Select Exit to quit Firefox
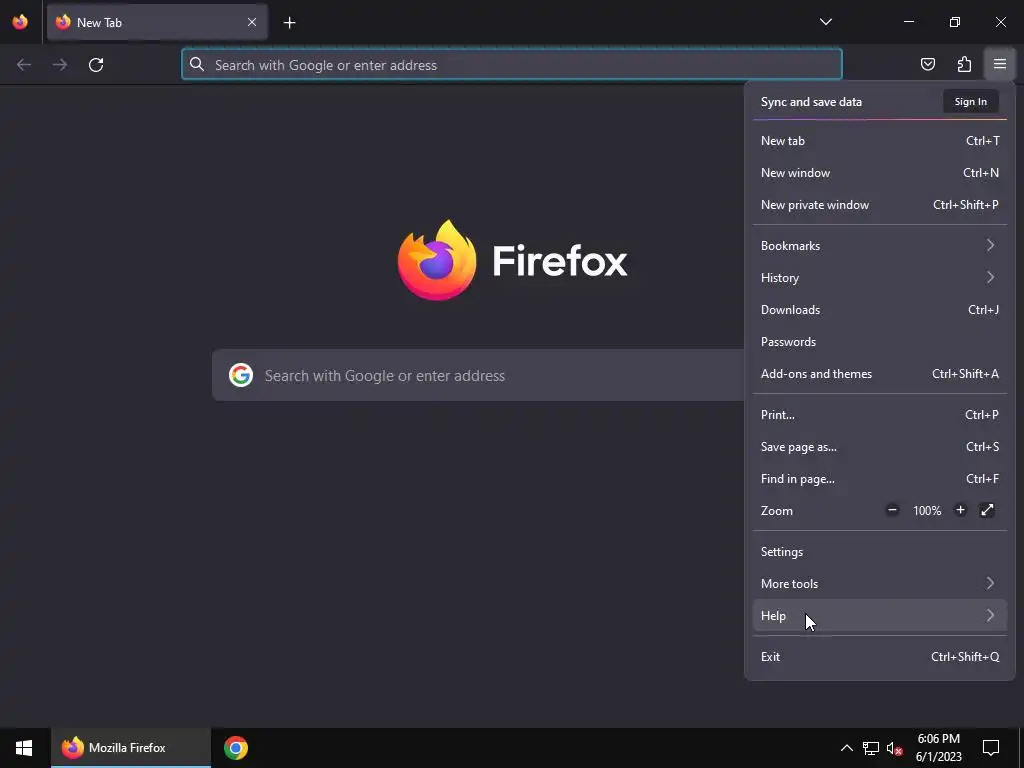 click(880, 657)
